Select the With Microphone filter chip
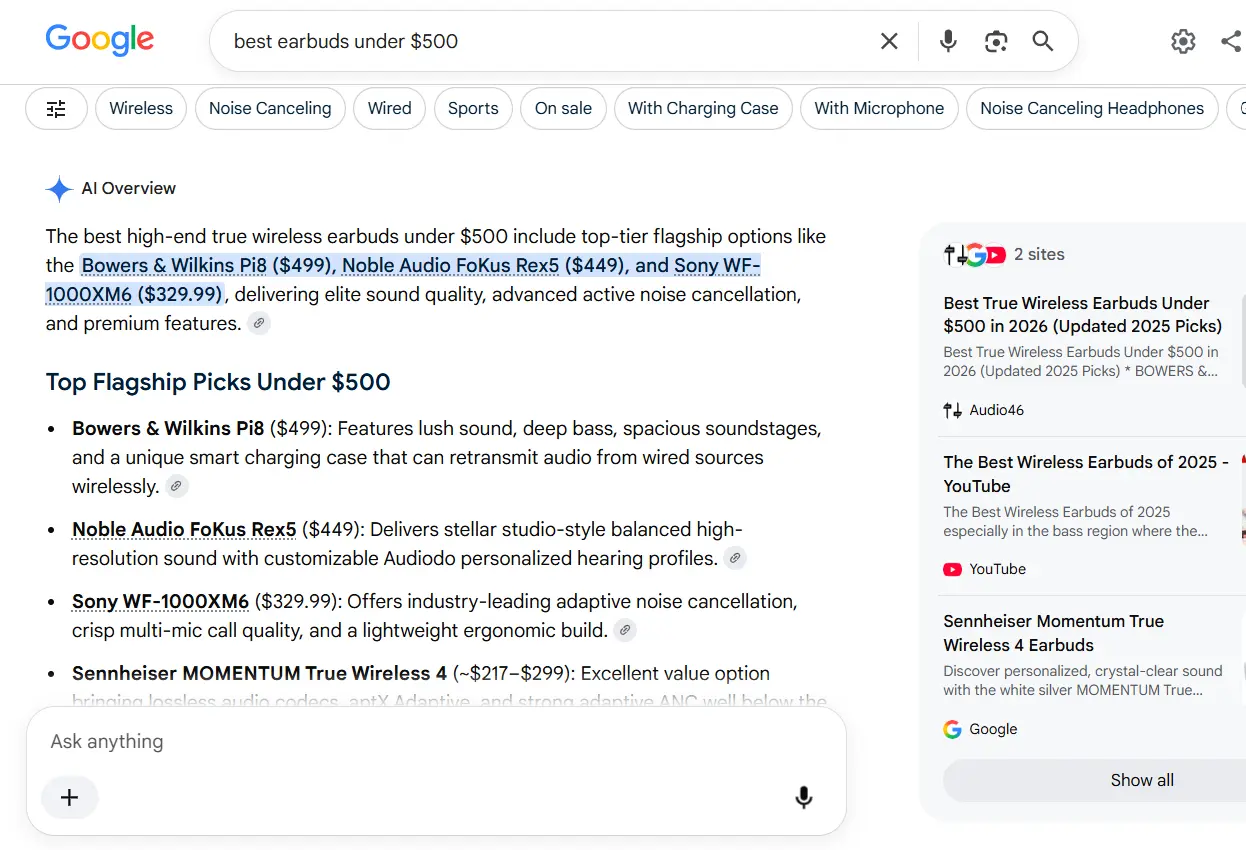Screen dimensions: 1246x850 click(879, 109)
